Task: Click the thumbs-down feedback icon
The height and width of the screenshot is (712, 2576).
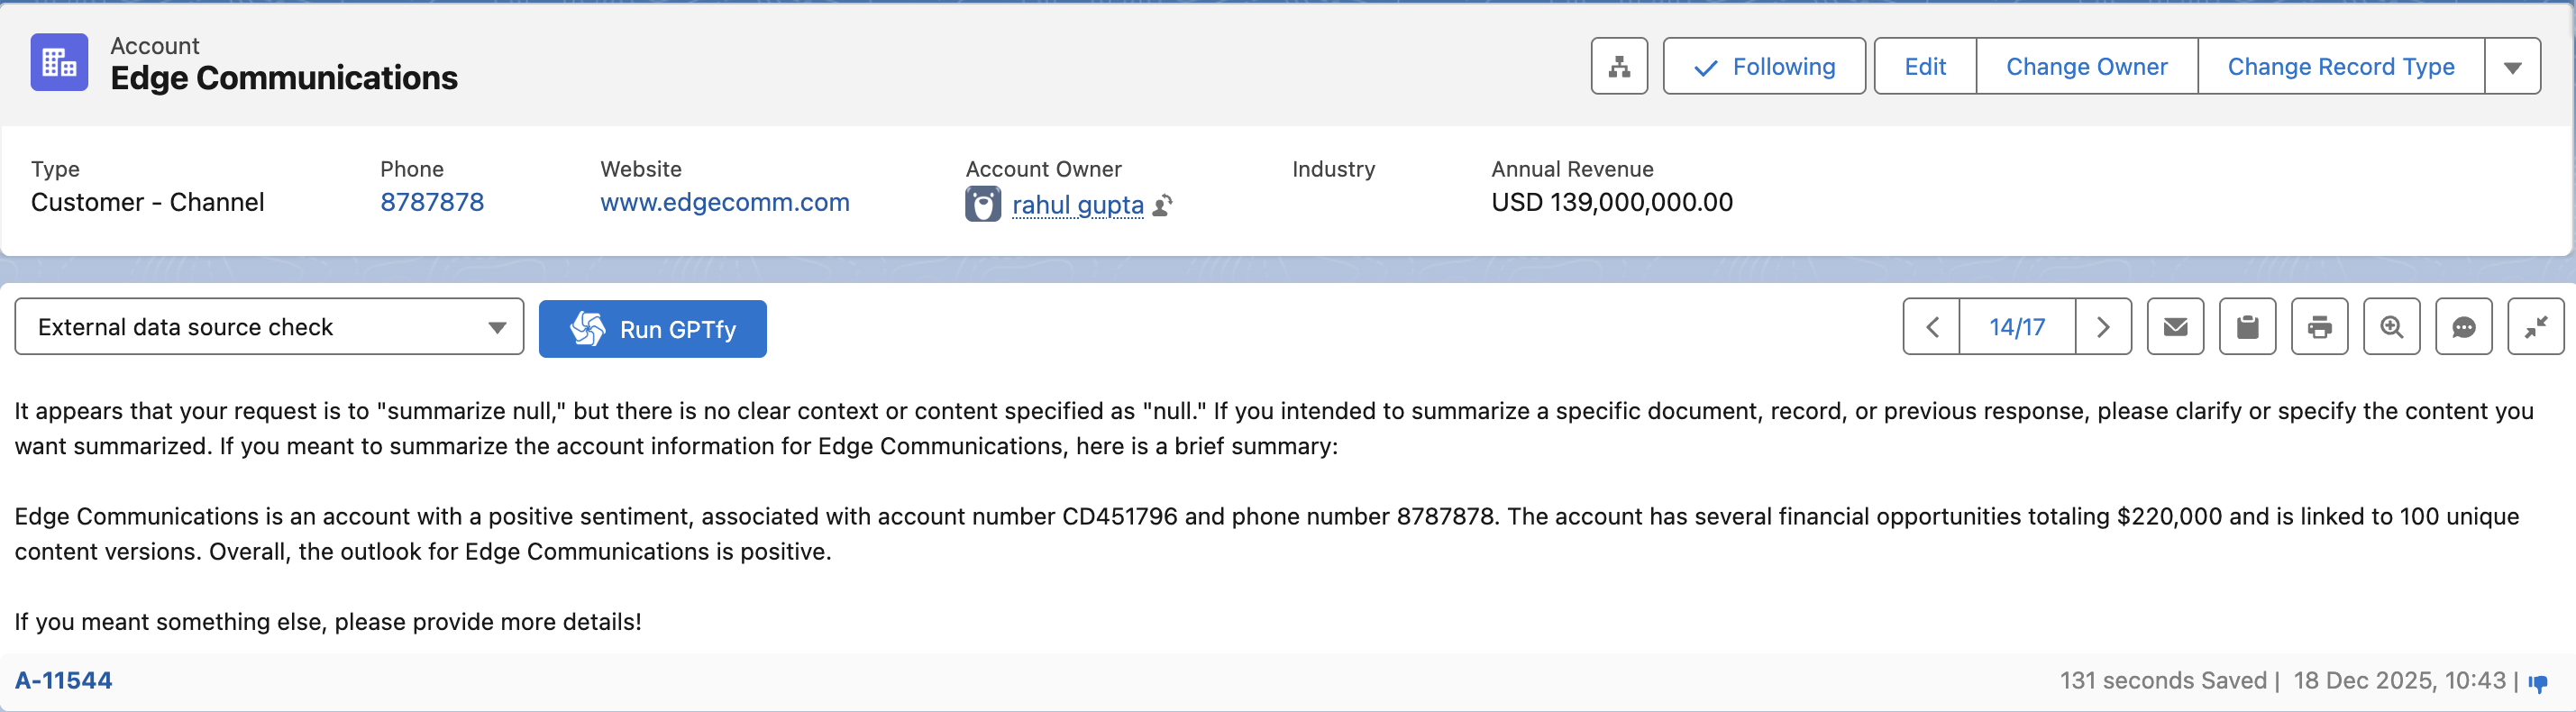Action: 2538,683
